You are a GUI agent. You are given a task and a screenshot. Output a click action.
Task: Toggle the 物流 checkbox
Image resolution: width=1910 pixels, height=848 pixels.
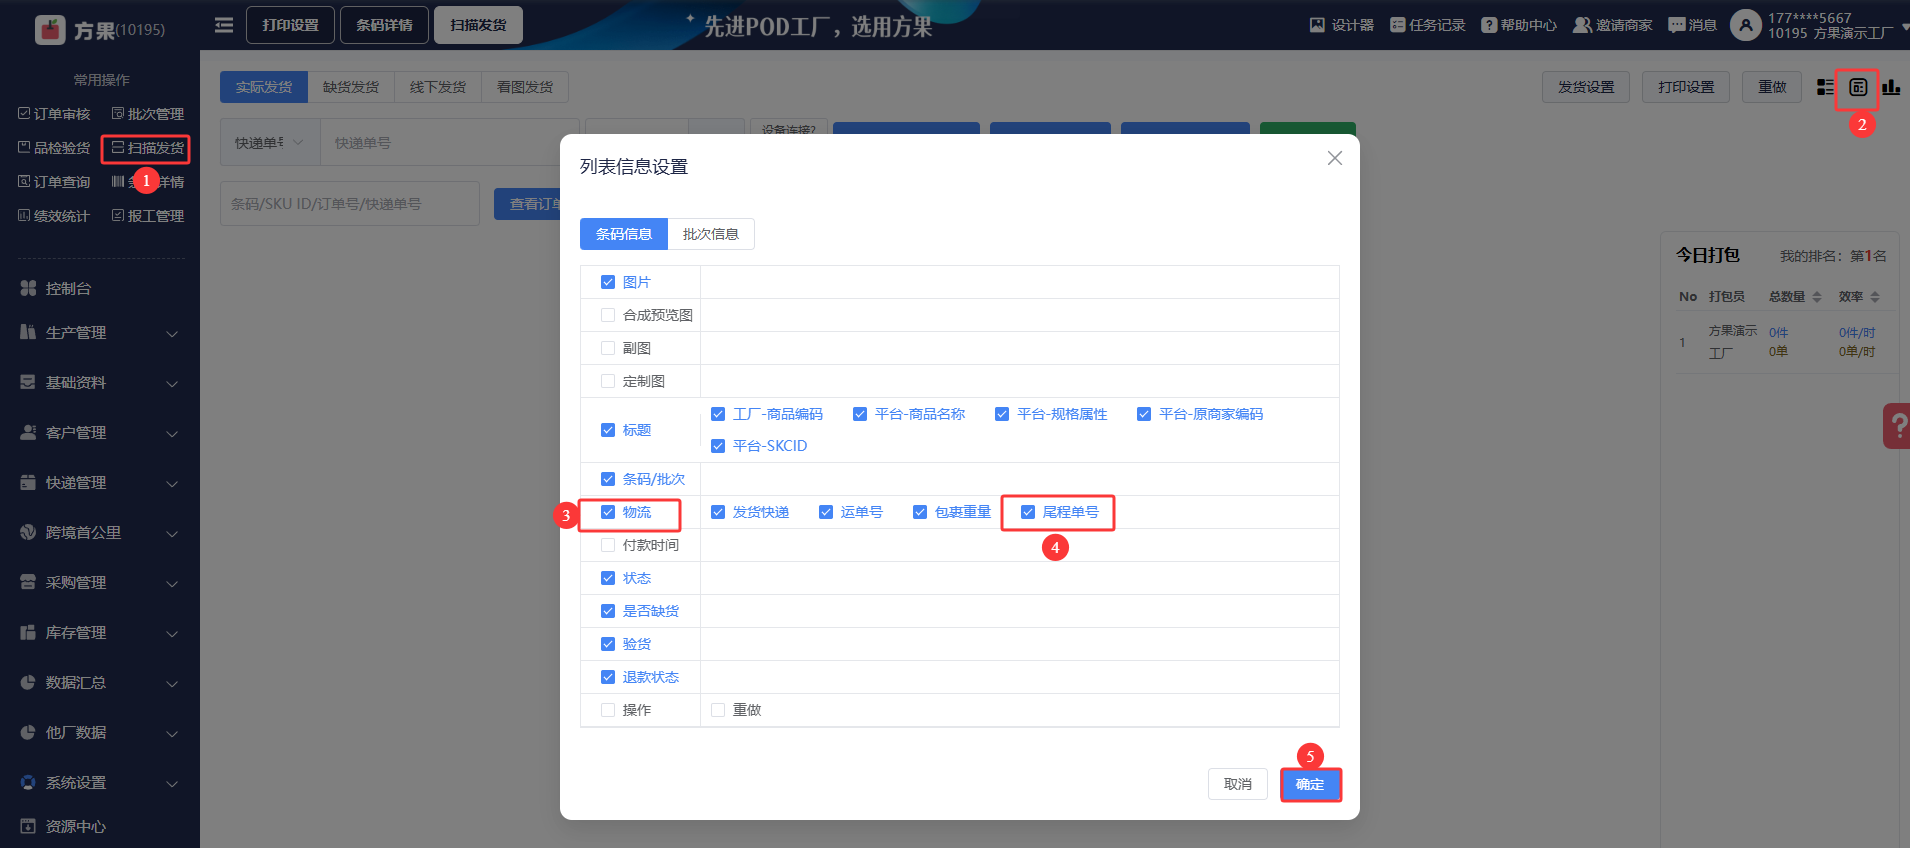tap(608, 512)
